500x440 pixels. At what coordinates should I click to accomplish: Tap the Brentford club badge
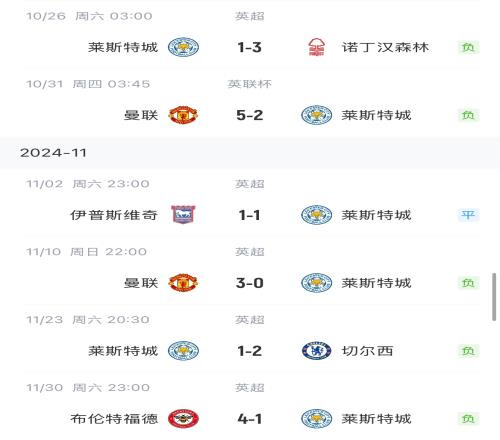click(x=183, y=419)
